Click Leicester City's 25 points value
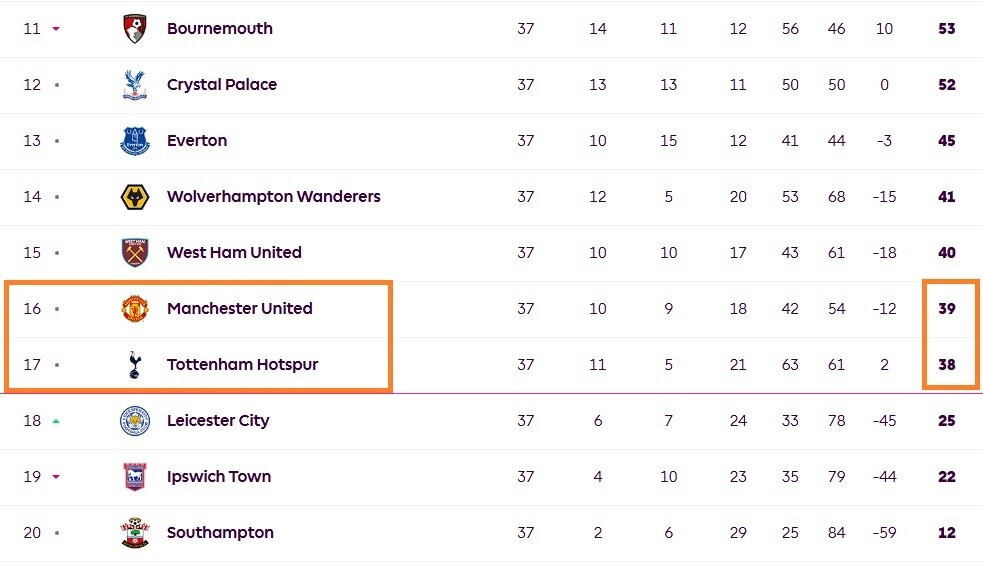This screenshot has height=564, width=983. pyautogui.click(x=947, y=421)
